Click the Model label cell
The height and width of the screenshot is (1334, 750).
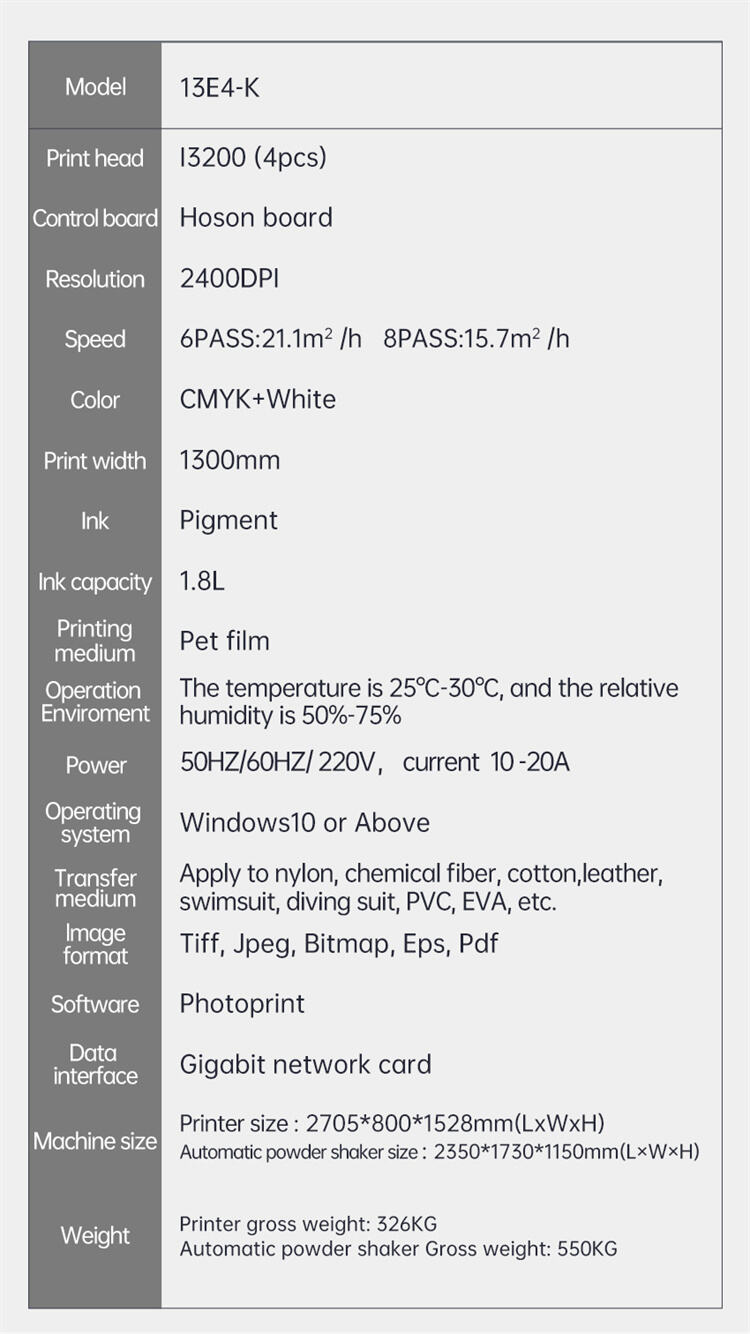click(x=95, y=87)
